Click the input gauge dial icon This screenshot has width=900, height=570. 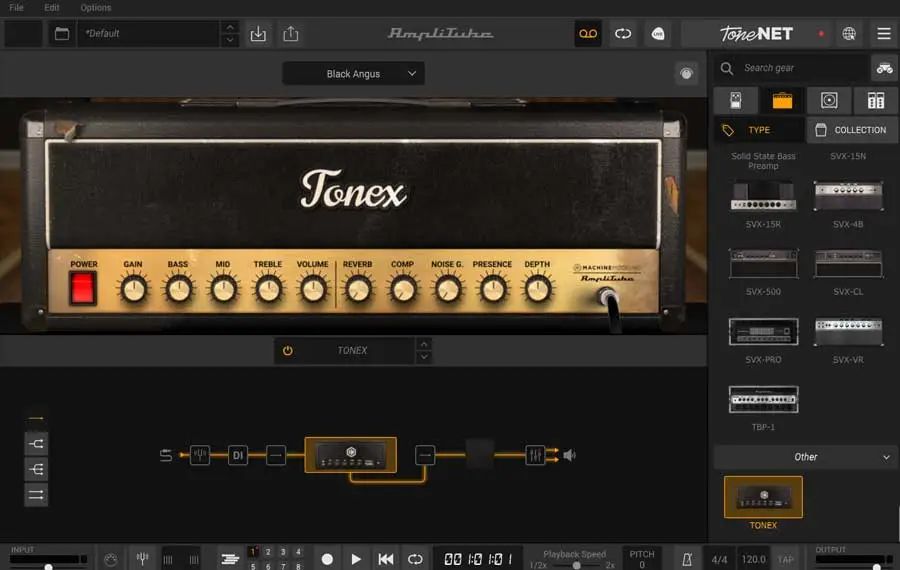pyautogui.click(x=111, y=559)
